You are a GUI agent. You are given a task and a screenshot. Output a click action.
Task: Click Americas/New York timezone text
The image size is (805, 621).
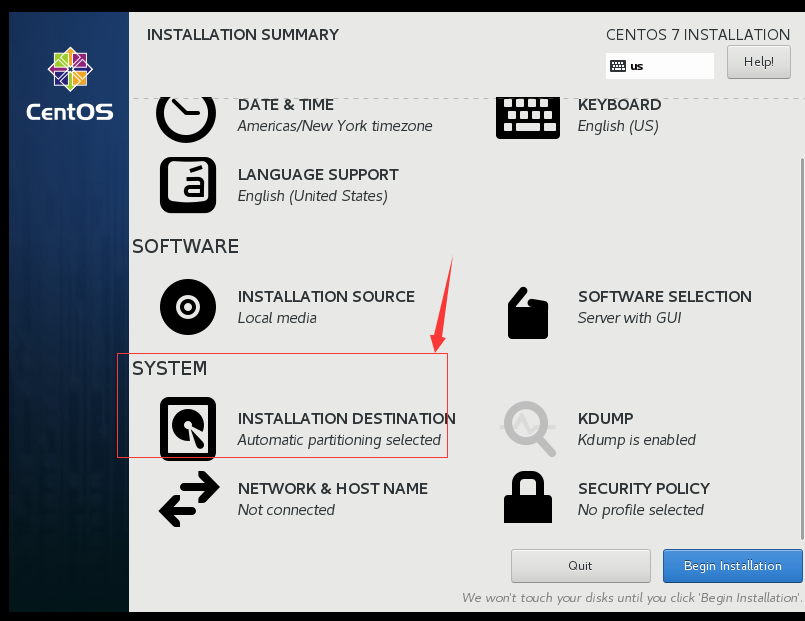335,126
